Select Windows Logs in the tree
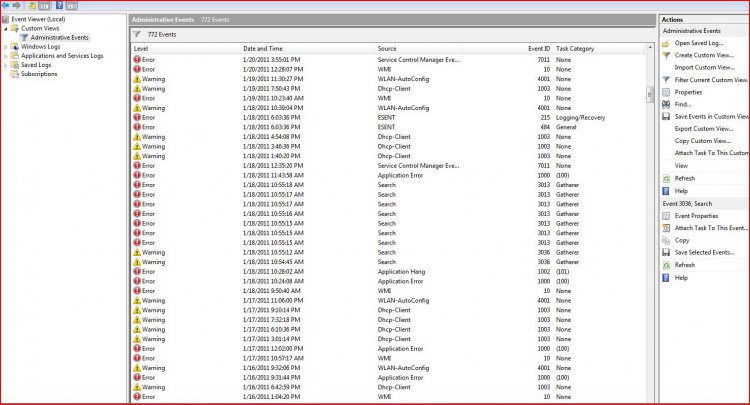This screenshot has width=750, height=405. point(40,47)
